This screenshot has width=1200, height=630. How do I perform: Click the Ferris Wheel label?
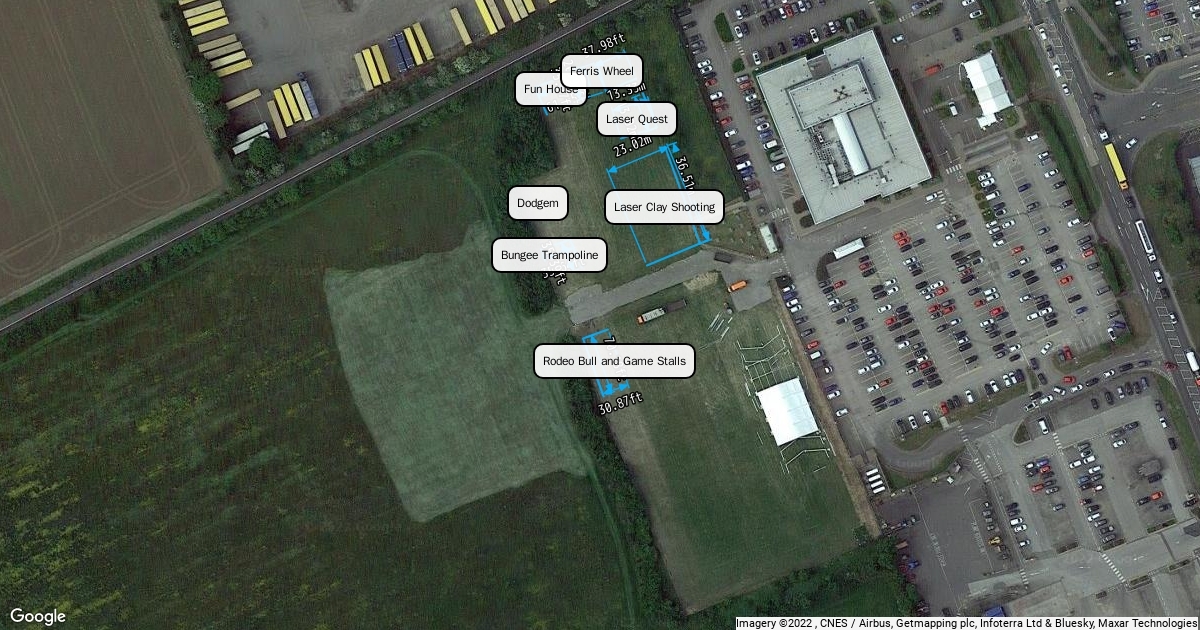pyautogui.click(x=602, y=71)
